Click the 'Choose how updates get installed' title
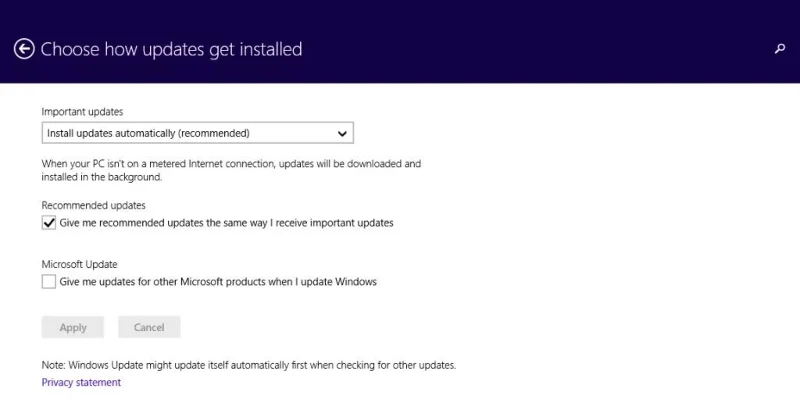 click(x=171, y=49)
